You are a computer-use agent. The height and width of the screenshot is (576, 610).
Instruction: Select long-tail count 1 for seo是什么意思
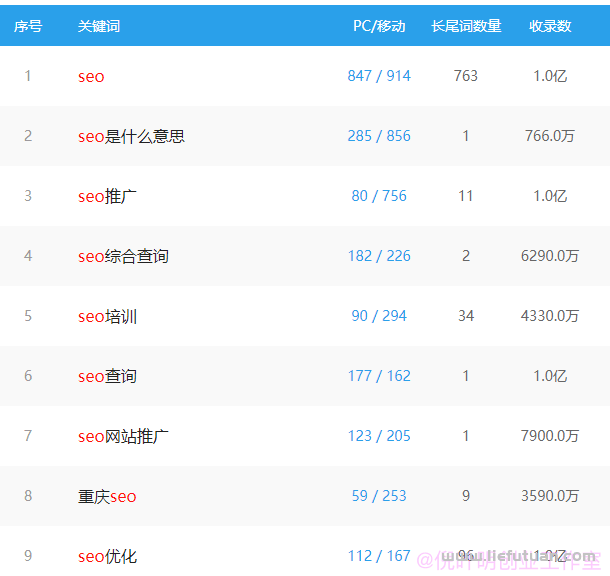coord(465,136)
